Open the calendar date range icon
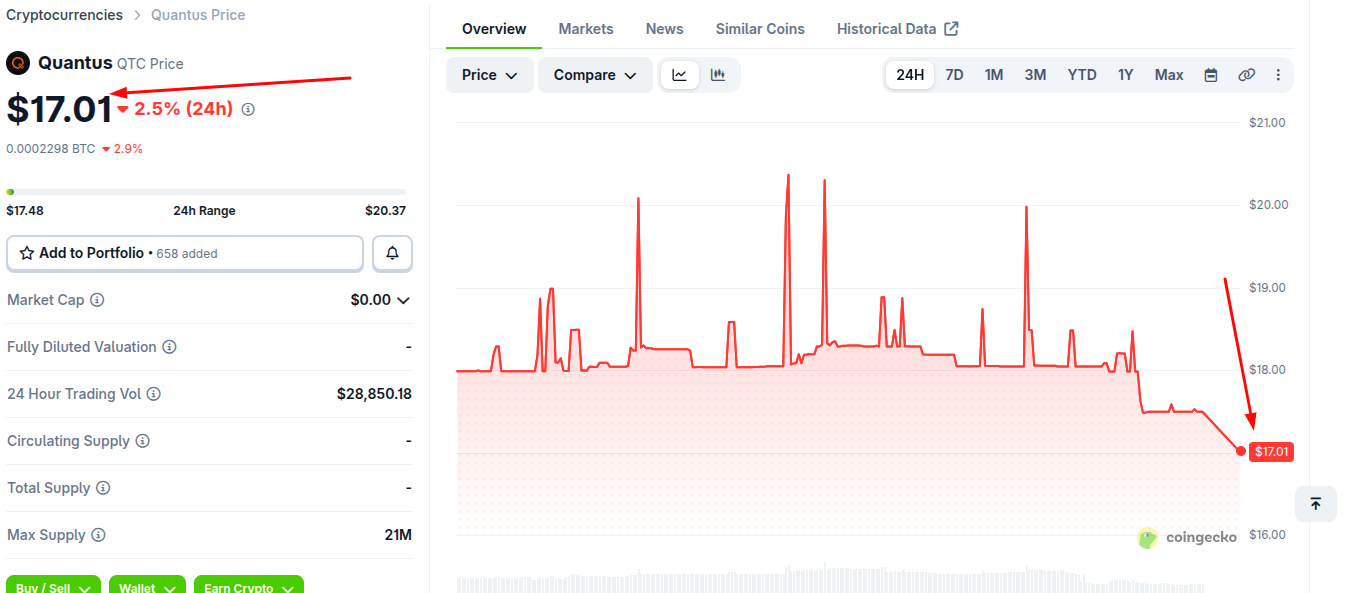Viewport: 1356px width, 593px height. pos(1211,75)
